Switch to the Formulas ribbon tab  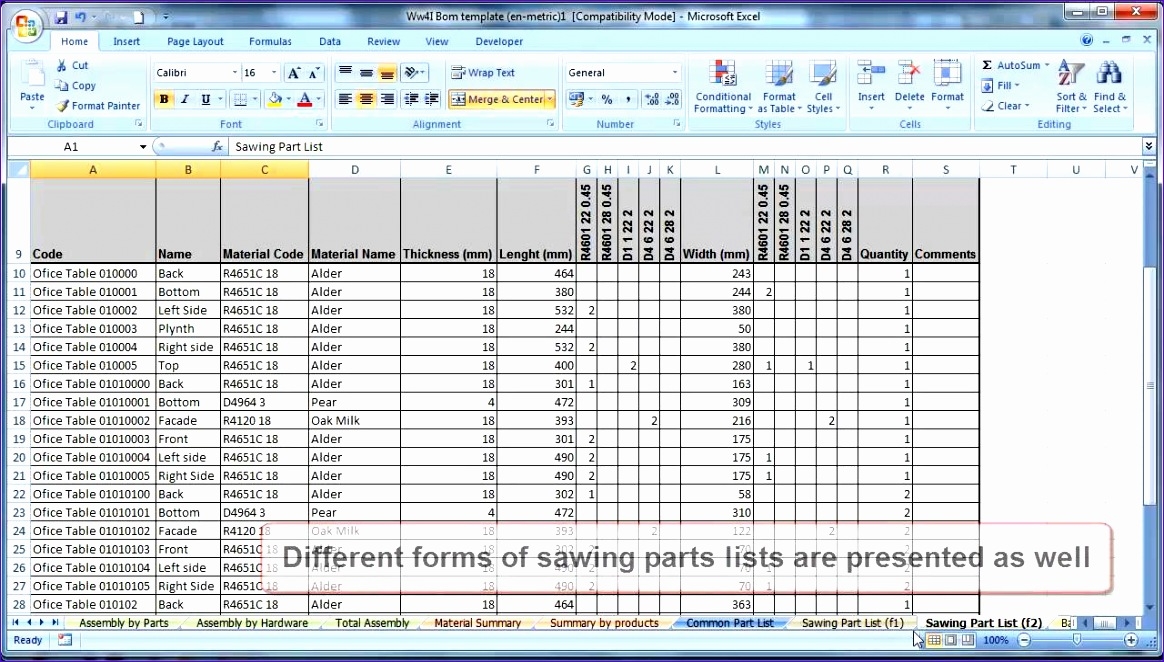pyautogui.click(x=270, y=41)
